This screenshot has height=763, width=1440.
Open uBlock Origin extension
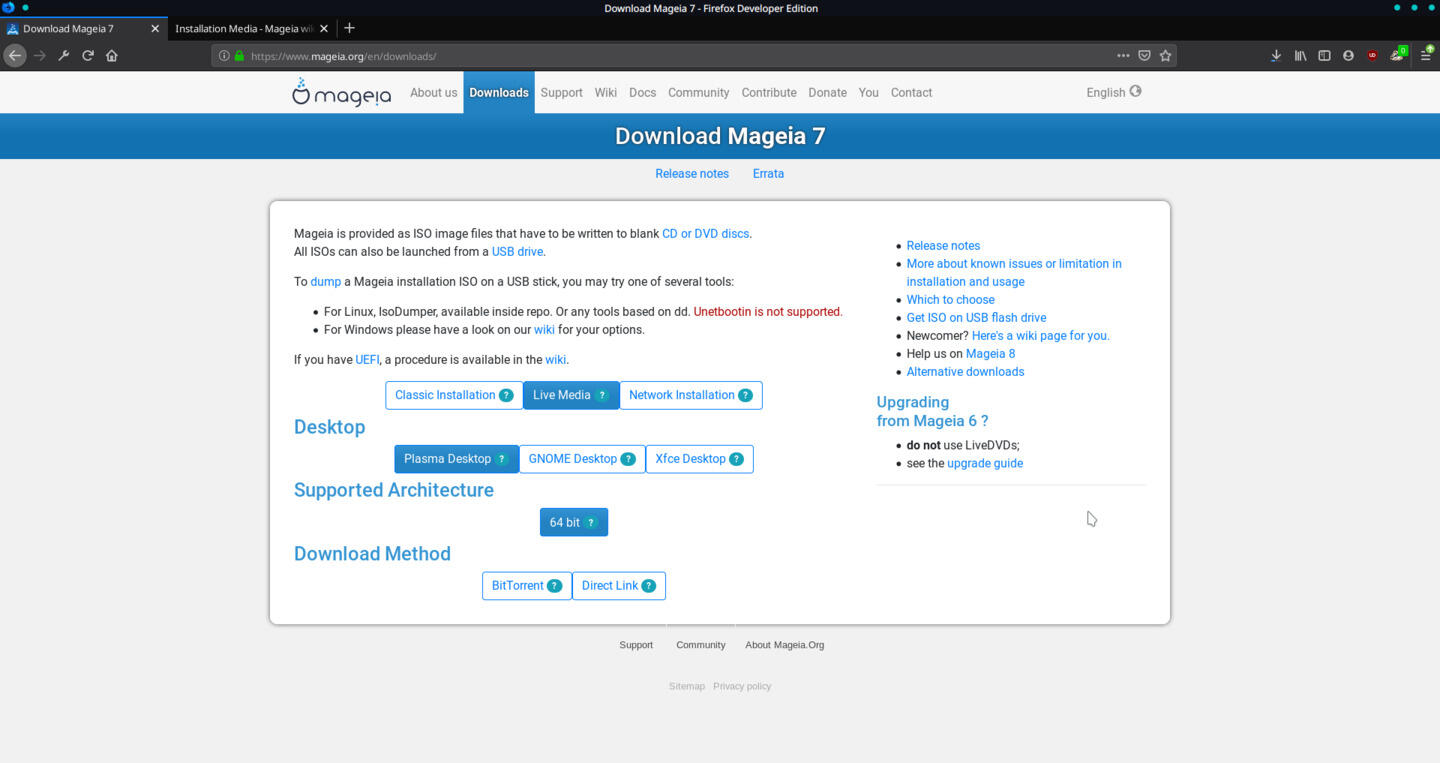1372,56
